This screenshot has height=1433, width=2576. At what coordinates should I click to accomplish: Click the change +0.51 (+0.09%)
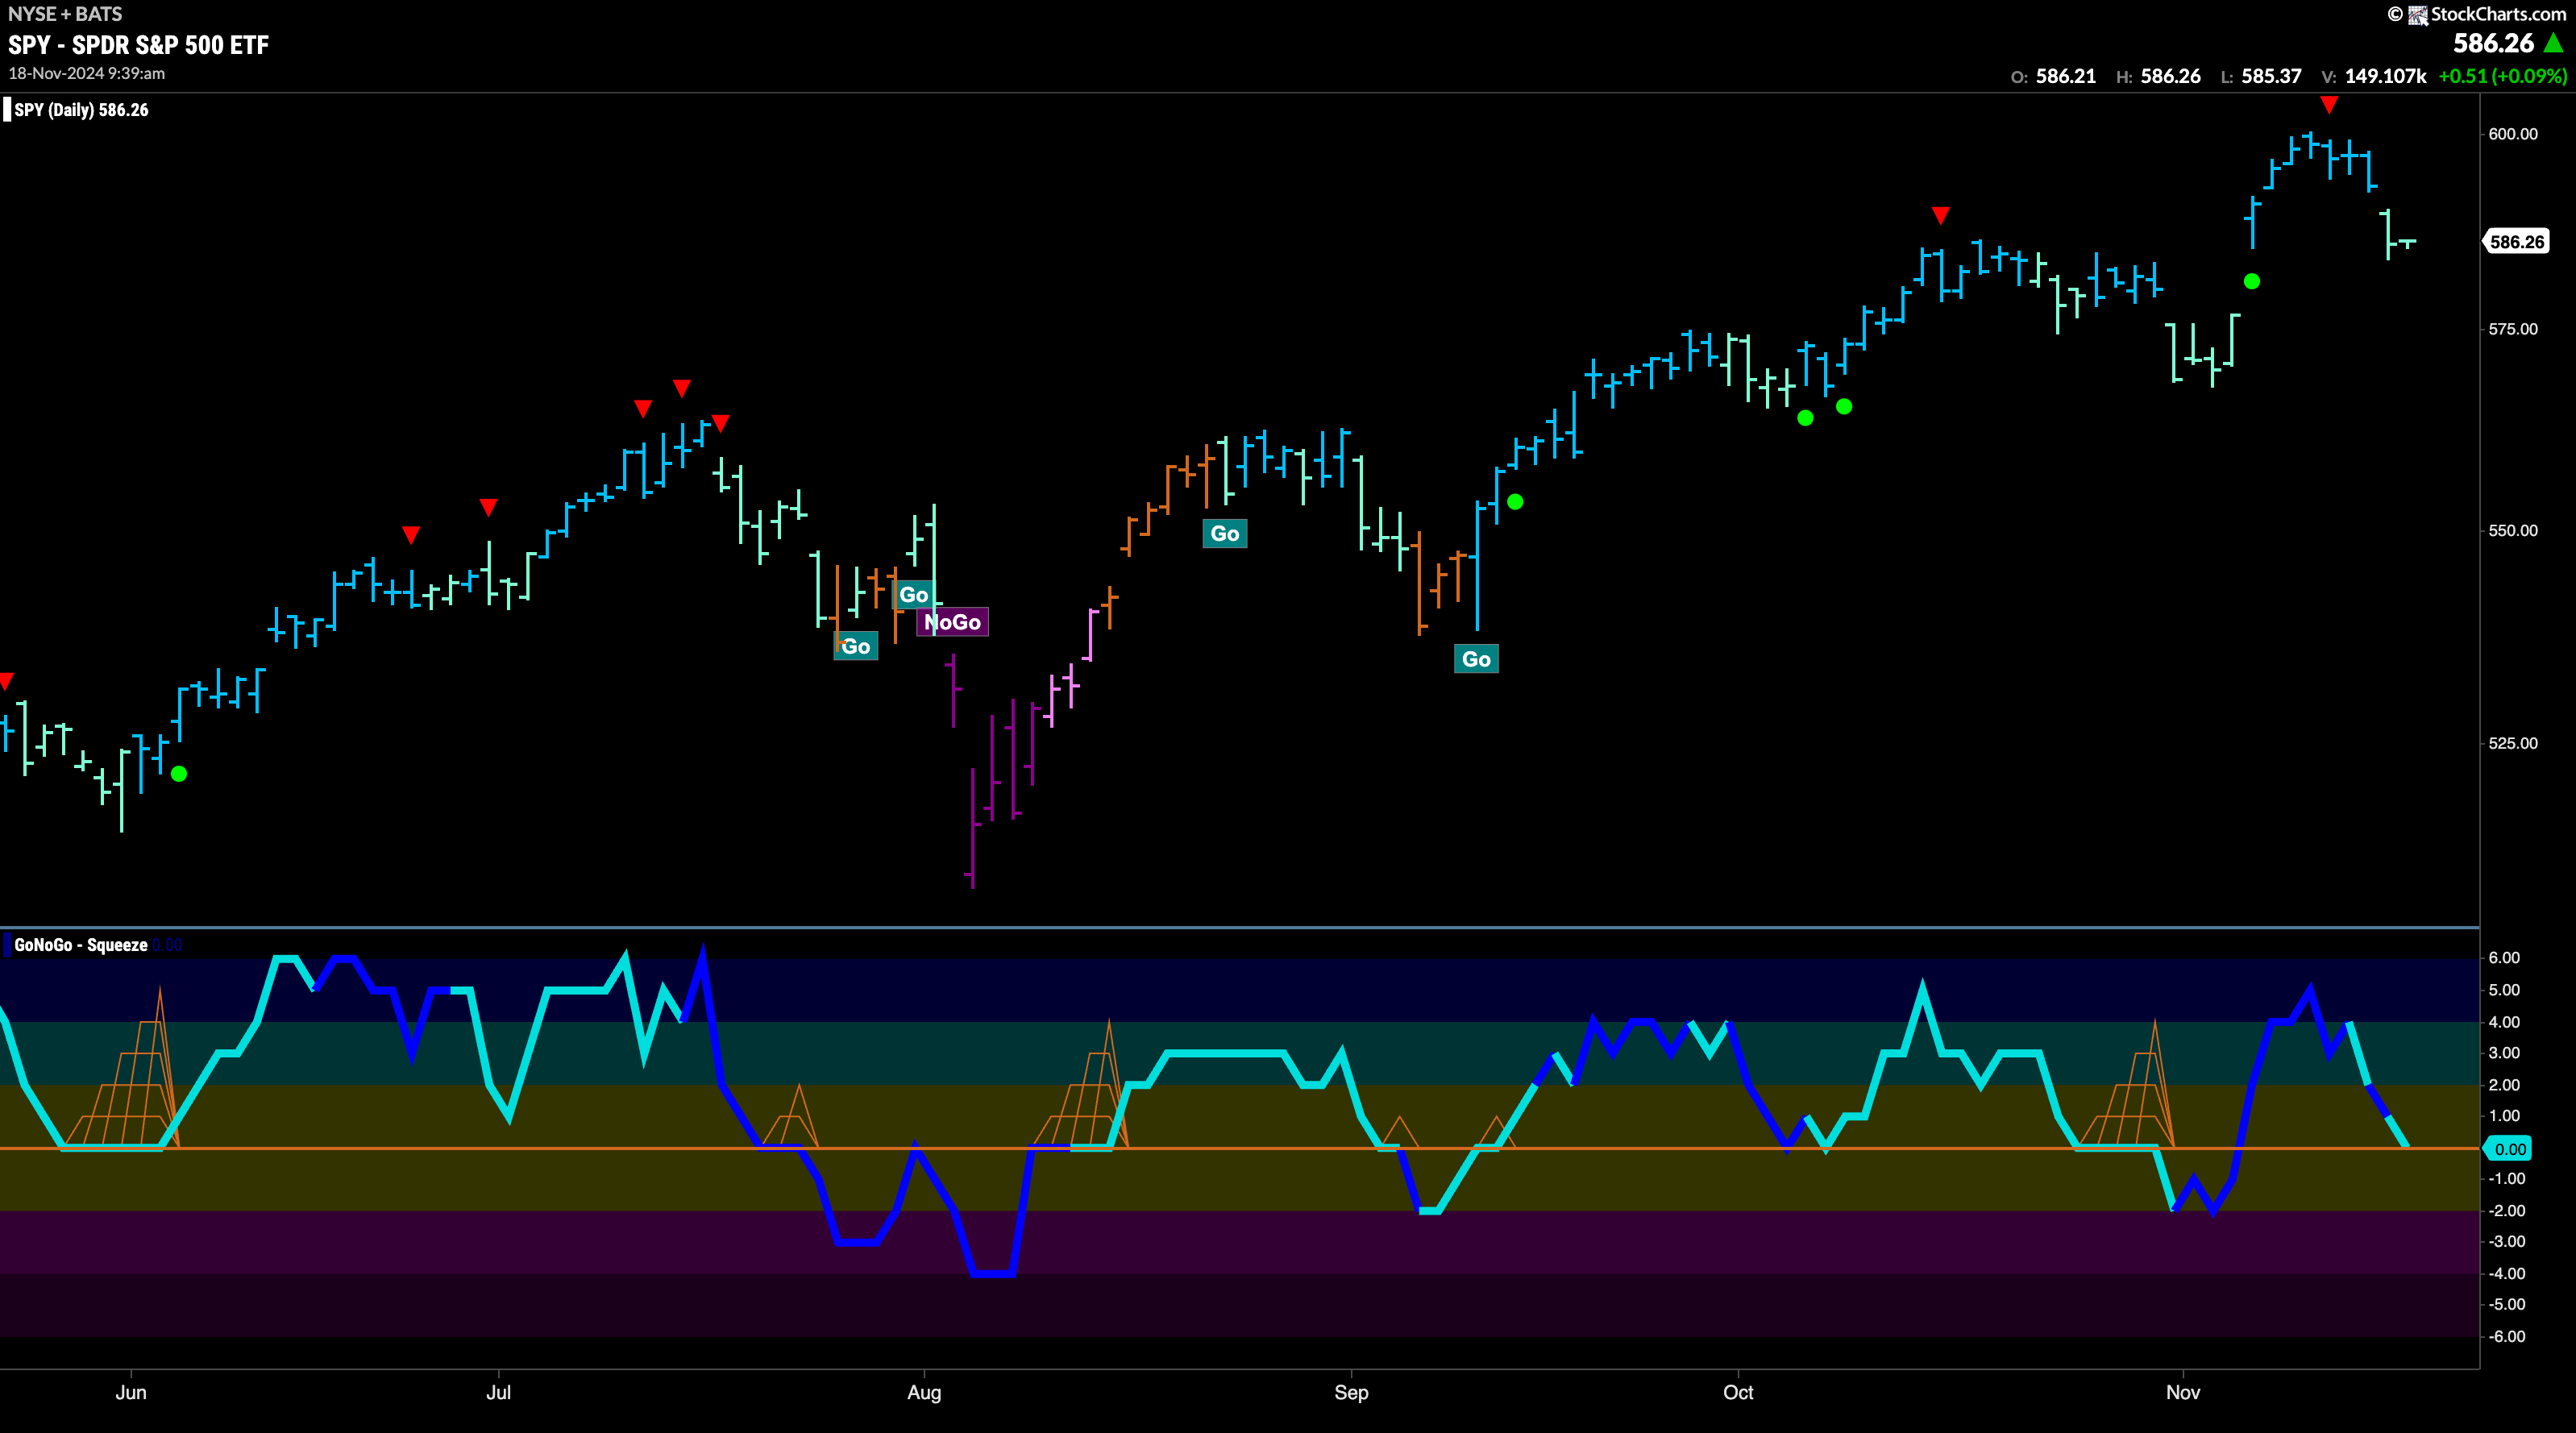[2502, 76]
